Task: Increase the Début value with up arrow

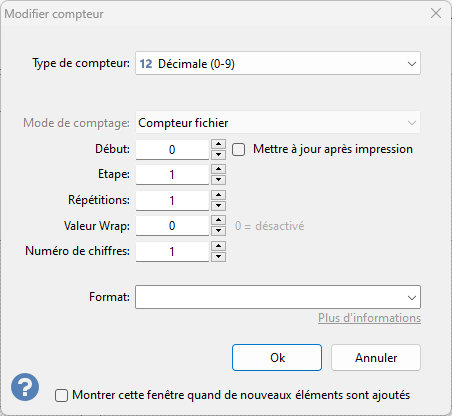Action: [218, 144]
